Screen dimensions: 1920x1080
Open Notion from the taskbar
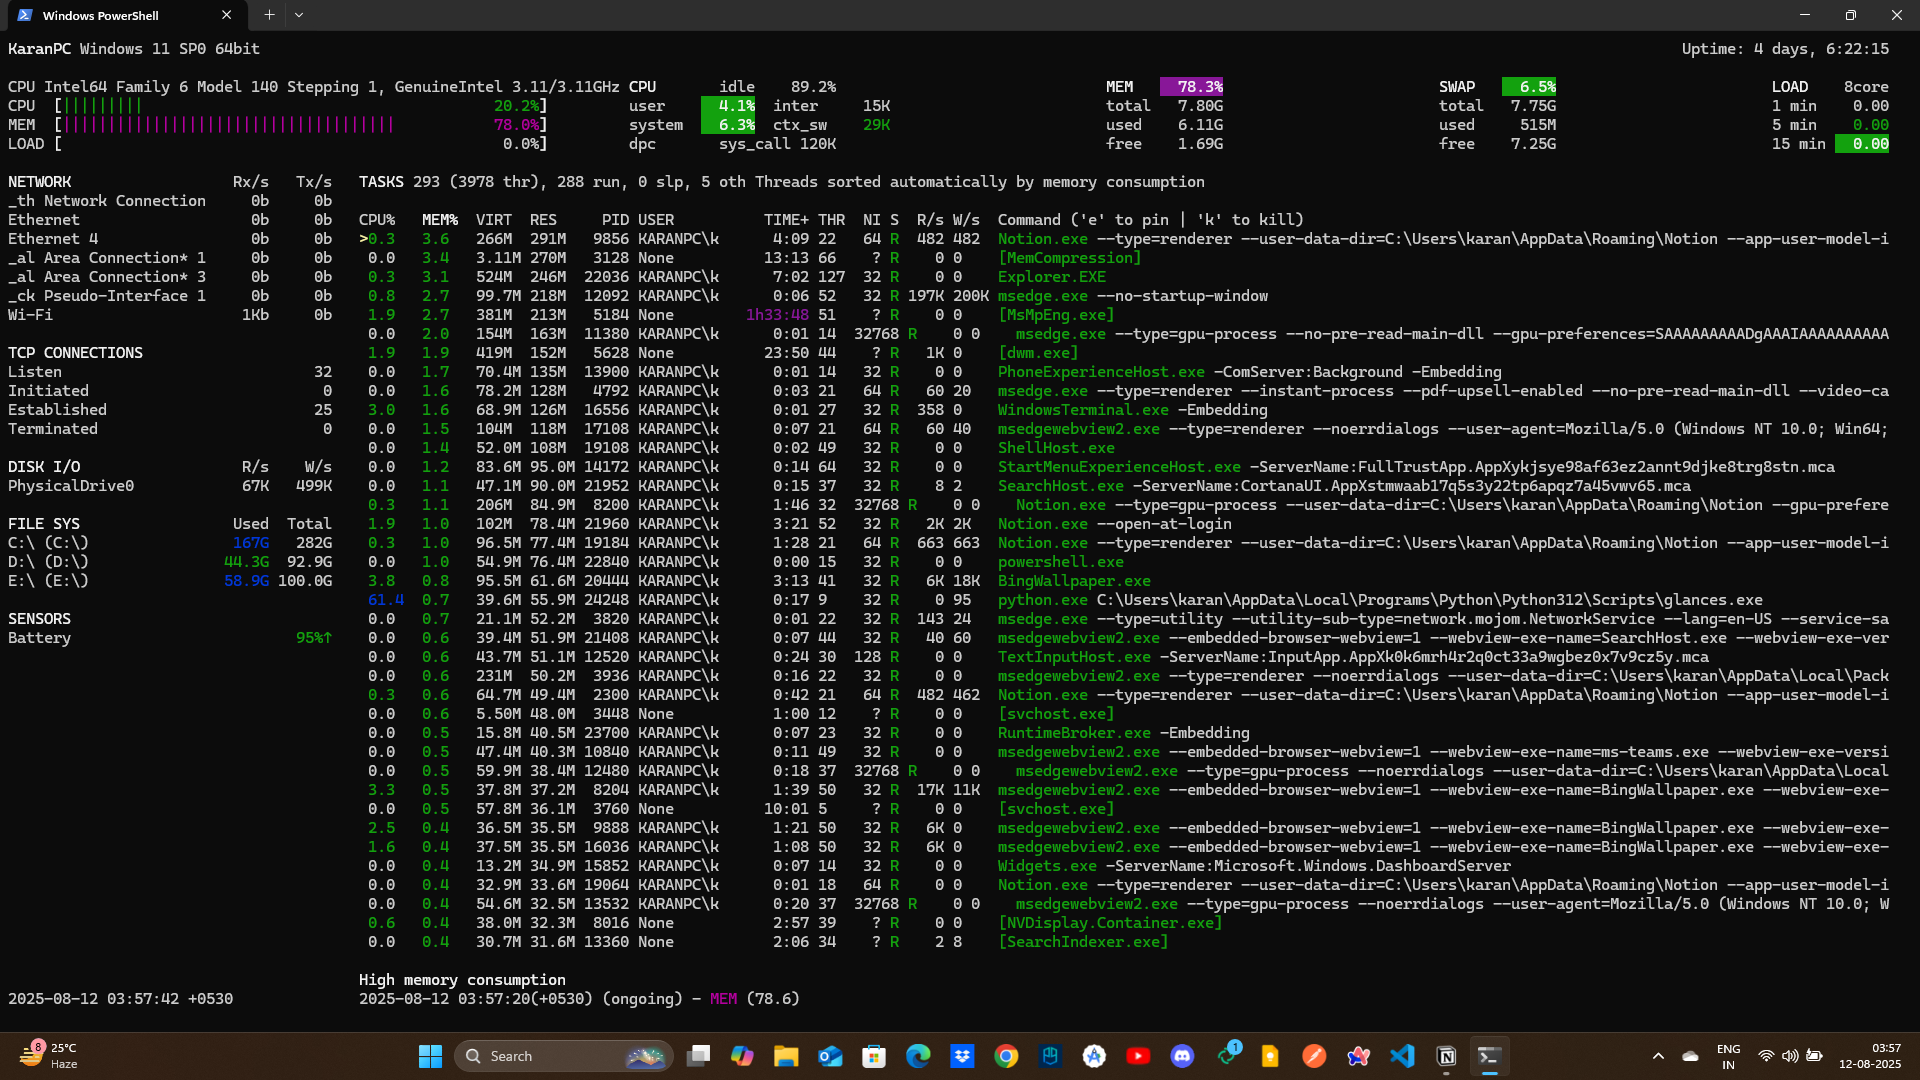tap(1446, 1056)
